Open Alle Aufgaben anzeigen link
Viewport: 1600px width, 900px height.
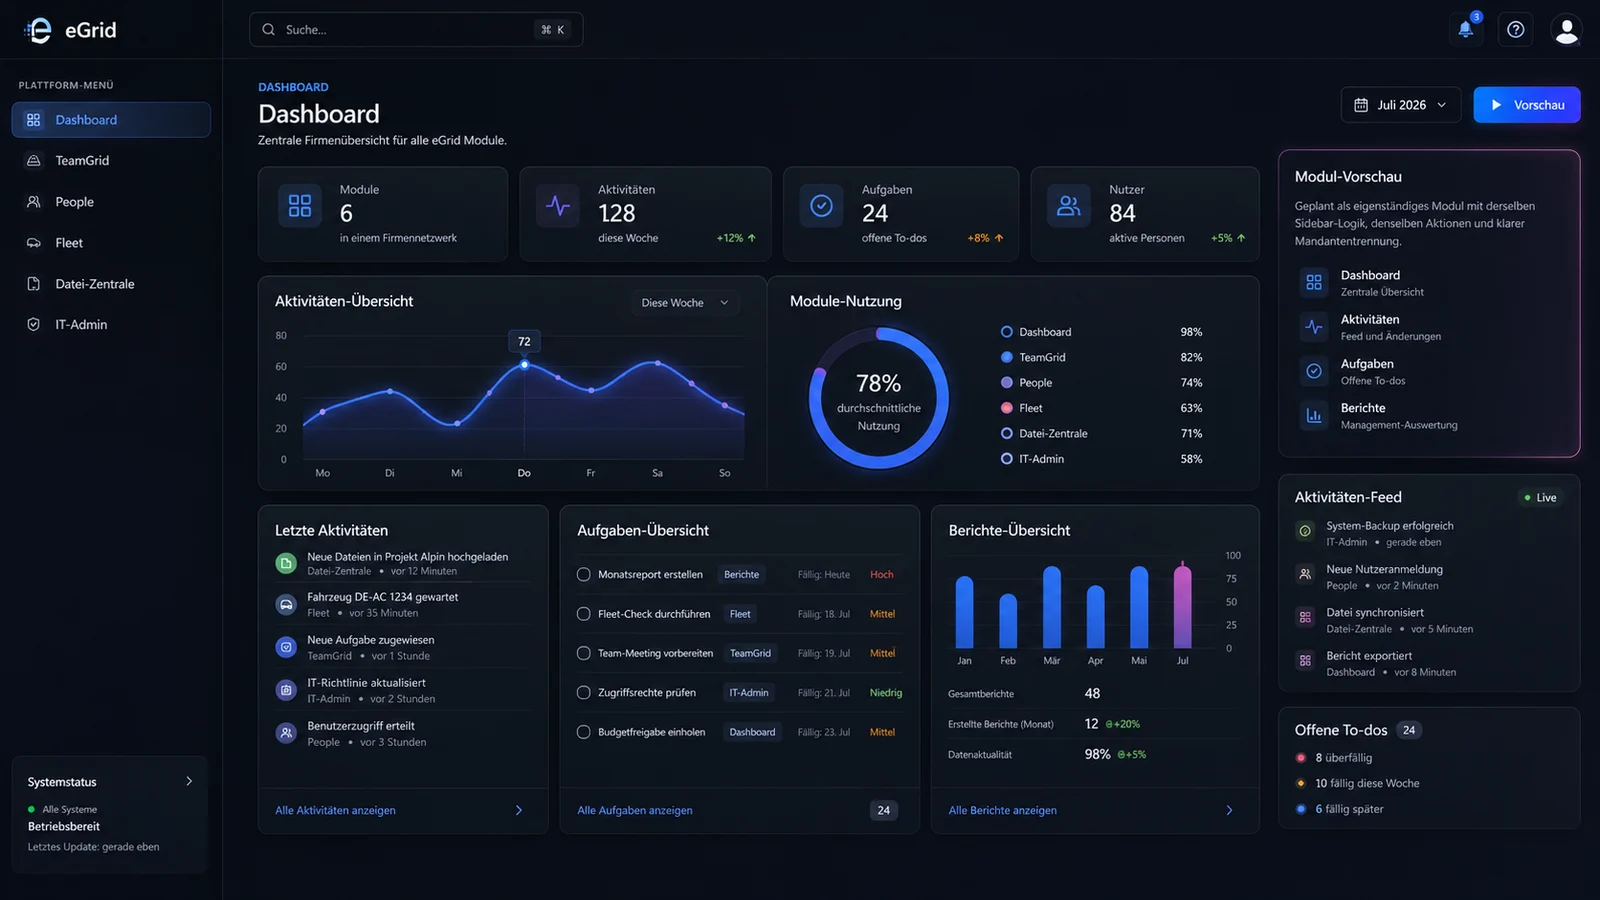click(x=635, y=811)
